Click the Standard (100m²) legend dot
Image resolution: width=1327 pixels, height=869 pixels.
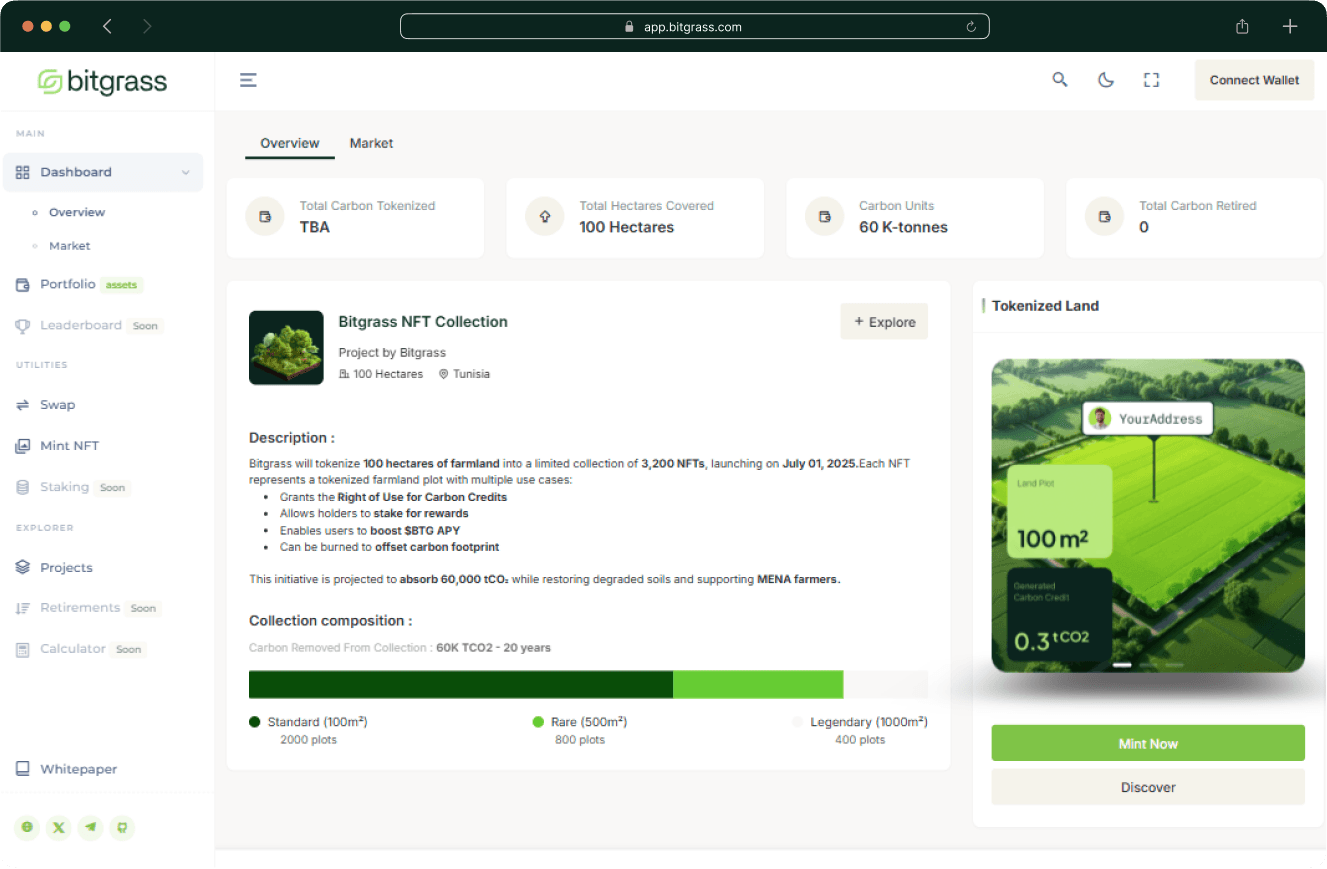(x=255, y=722)
